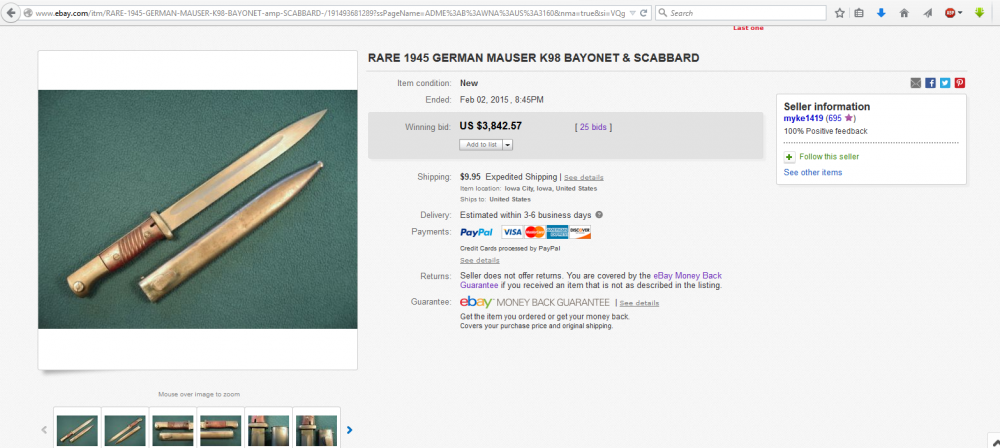The width and height of the screenshot is (1000, 448).
Task: Click the page reload icon
Action: pos(644,13)
